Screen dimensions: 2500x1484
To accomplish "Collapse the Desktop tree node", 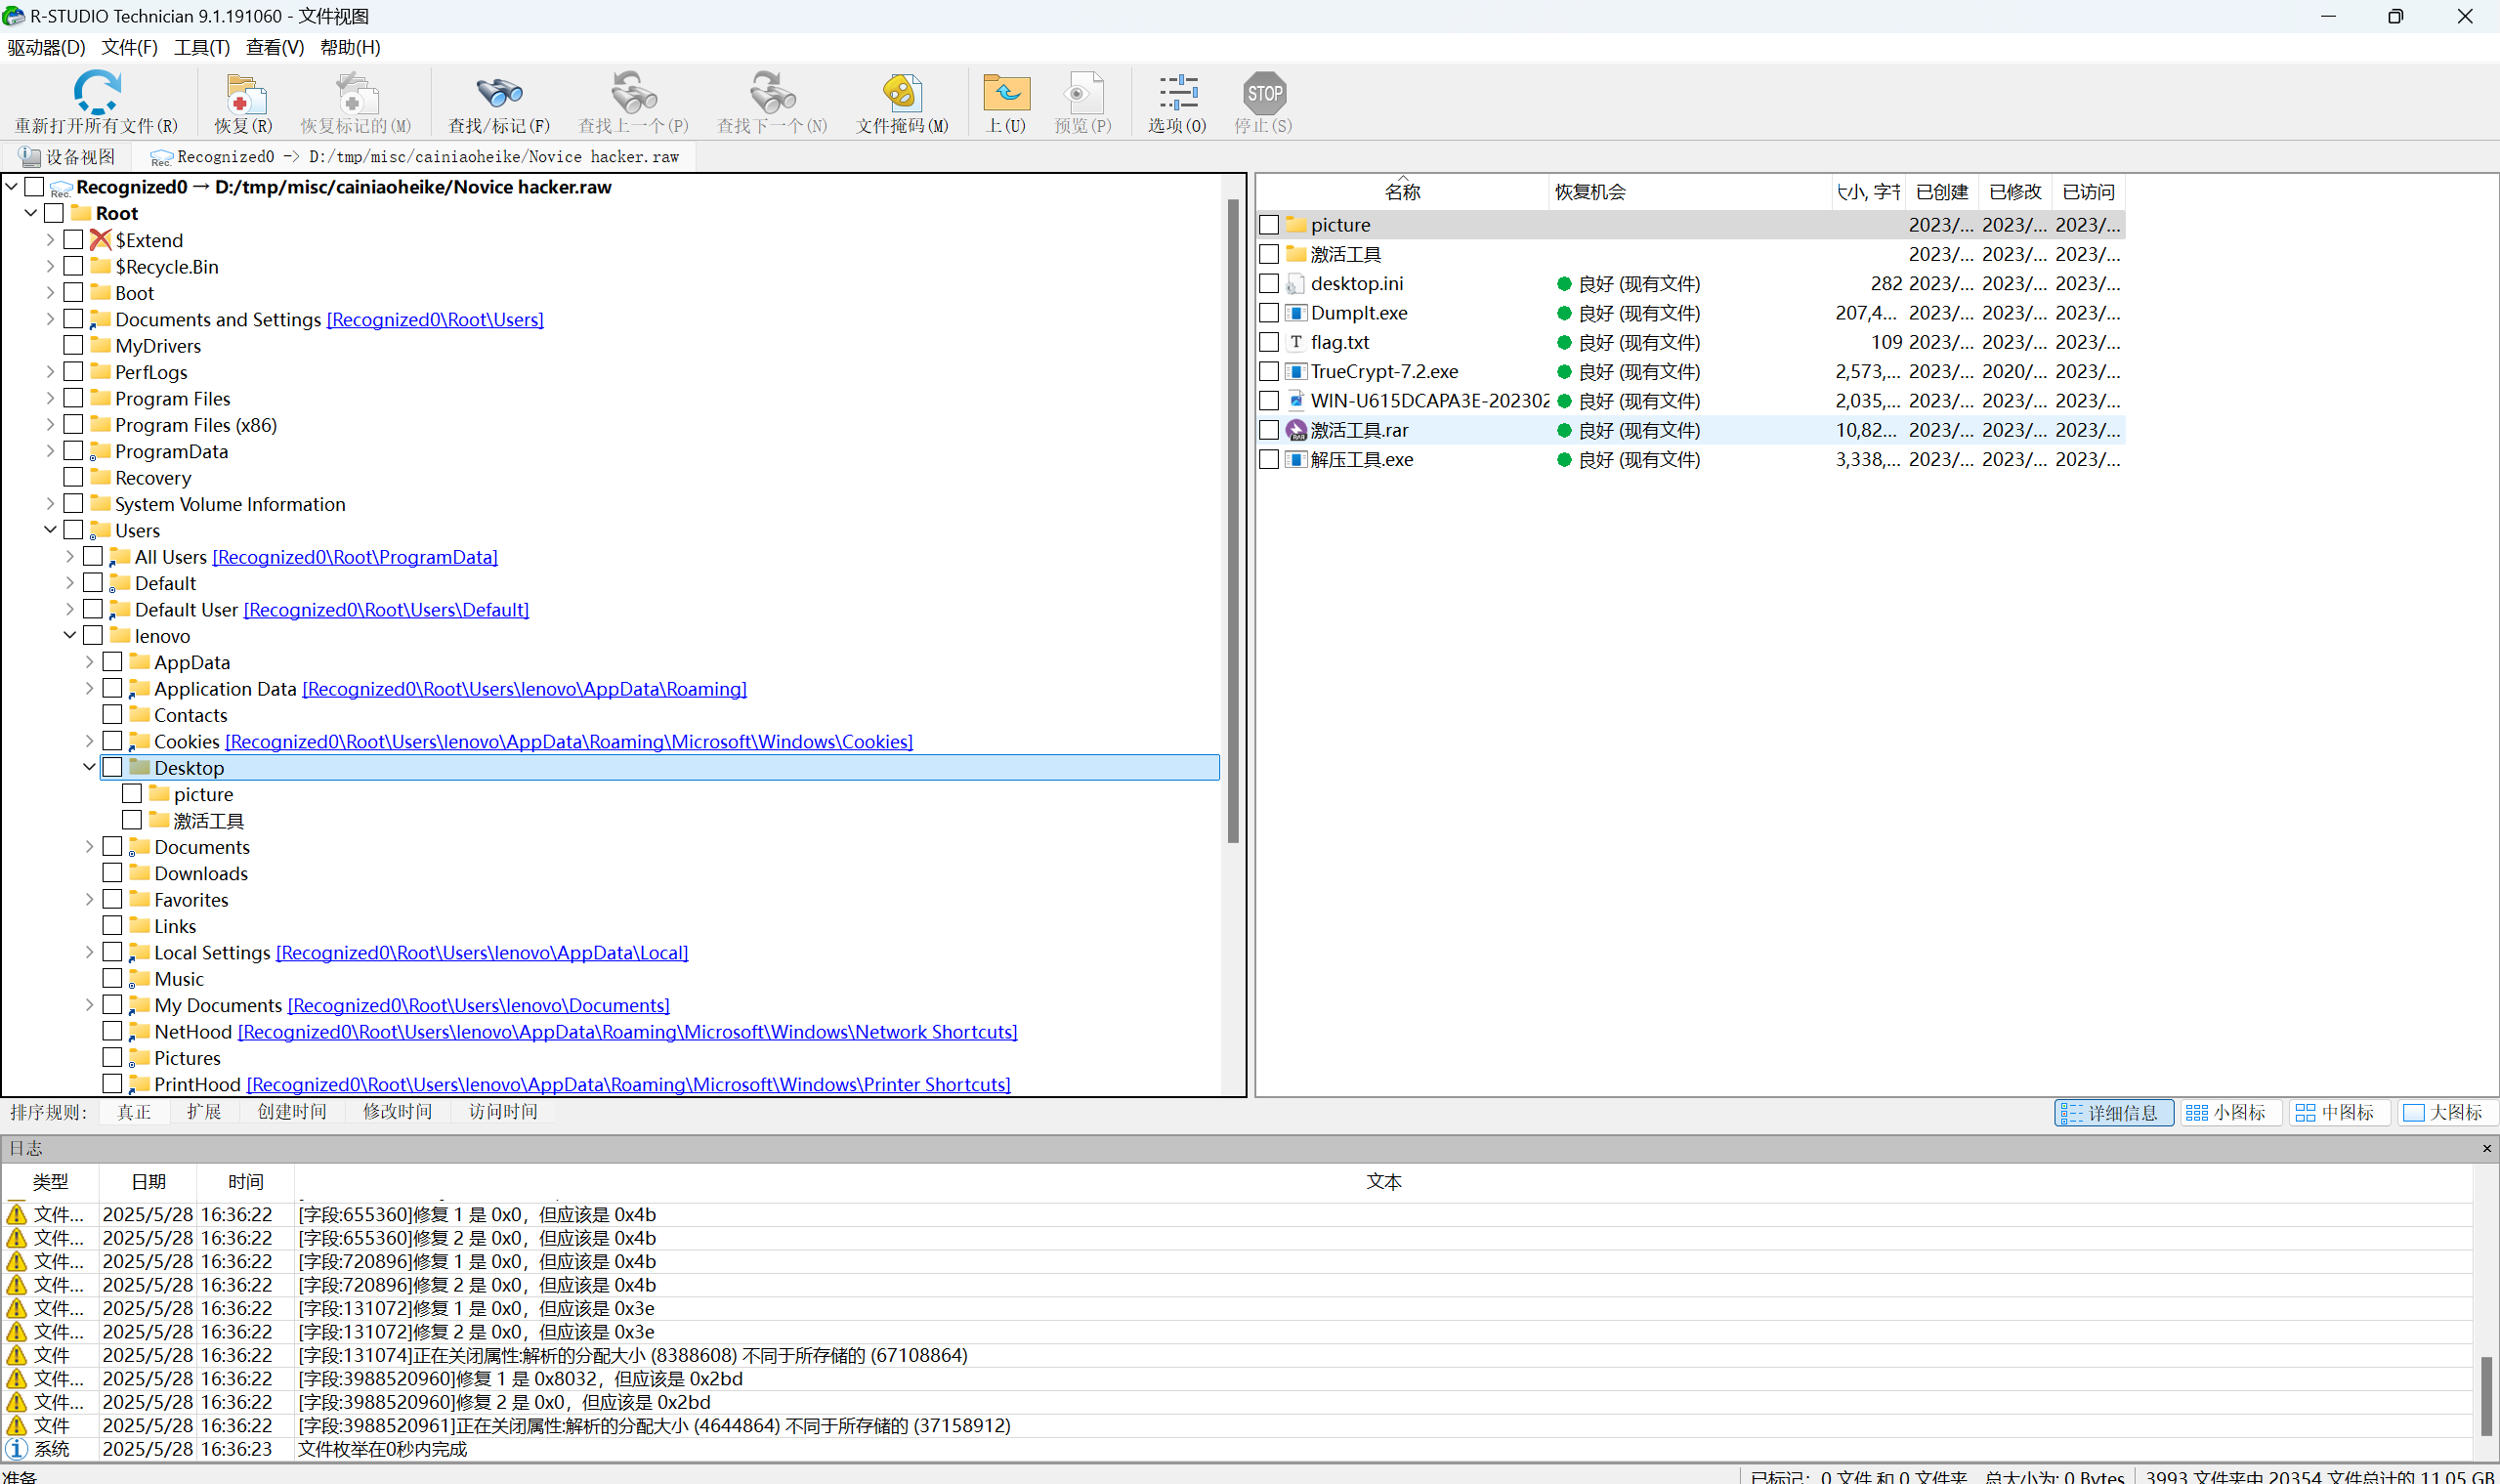I will coord(89,767).
